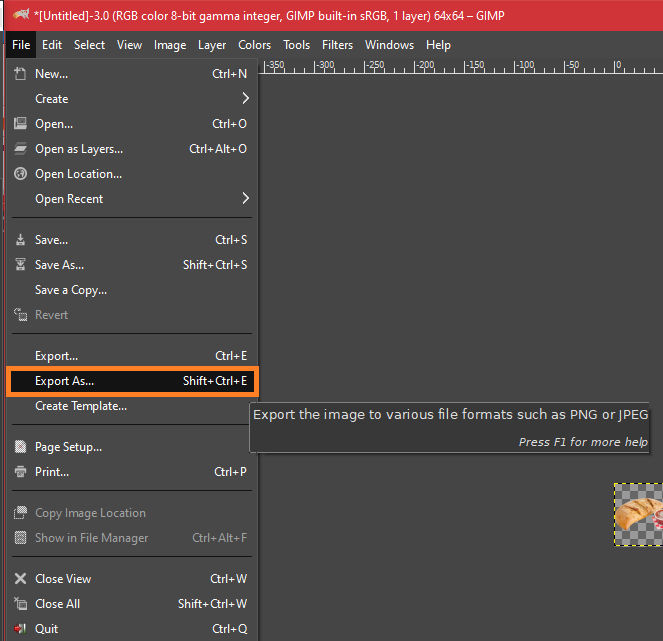This screenshot has height=641, width=663.
Task: Expand the Create submenu arrow
Action: pyautogui.click(x=245, y=99)
